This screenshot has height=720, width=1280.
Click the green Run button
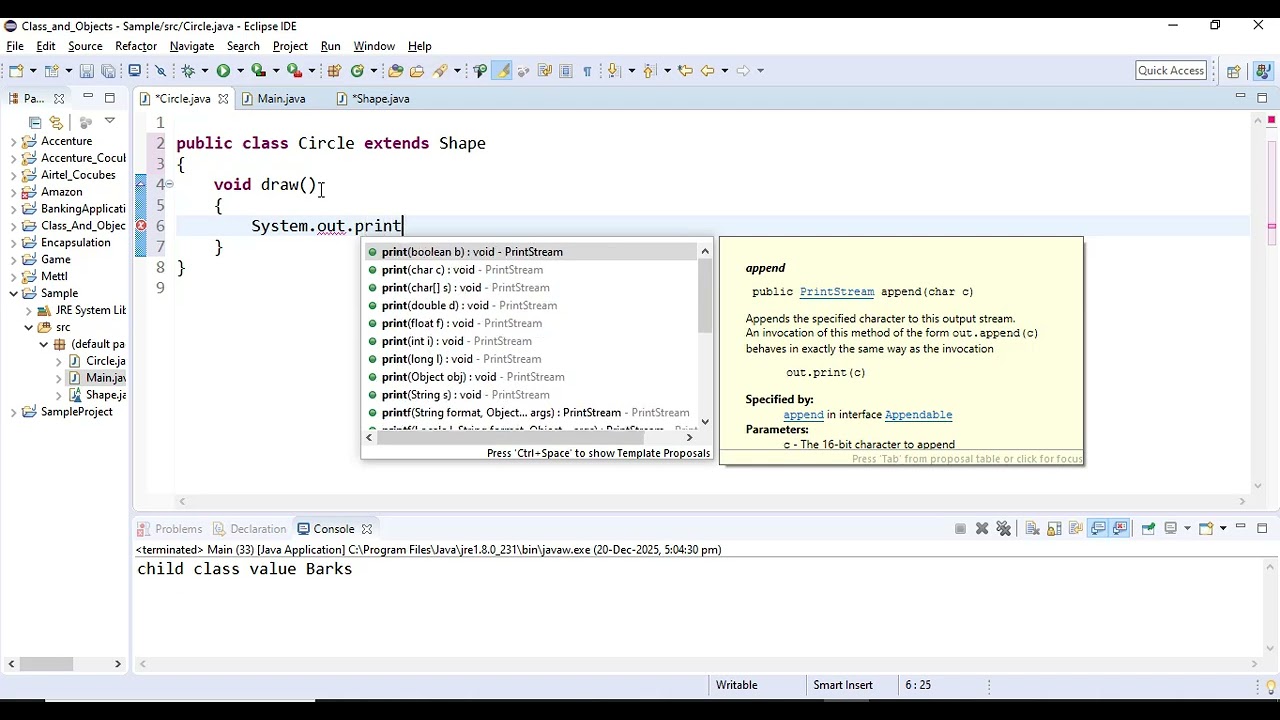tap(223, 71)
